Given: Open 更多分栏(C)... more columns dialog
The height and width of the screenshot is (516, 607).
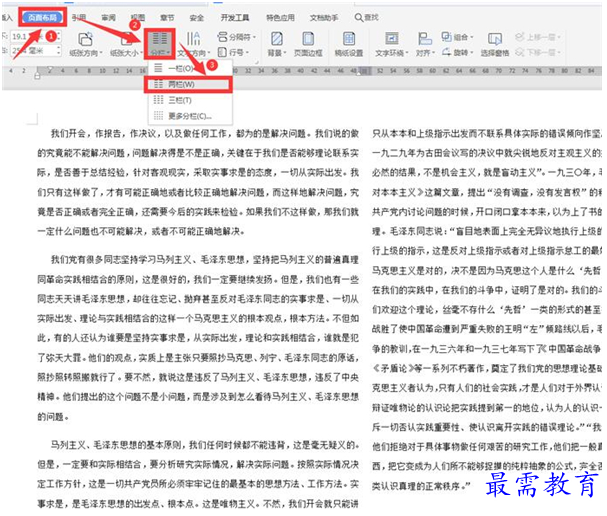Looking at the screenshot, I should (189, 116).
